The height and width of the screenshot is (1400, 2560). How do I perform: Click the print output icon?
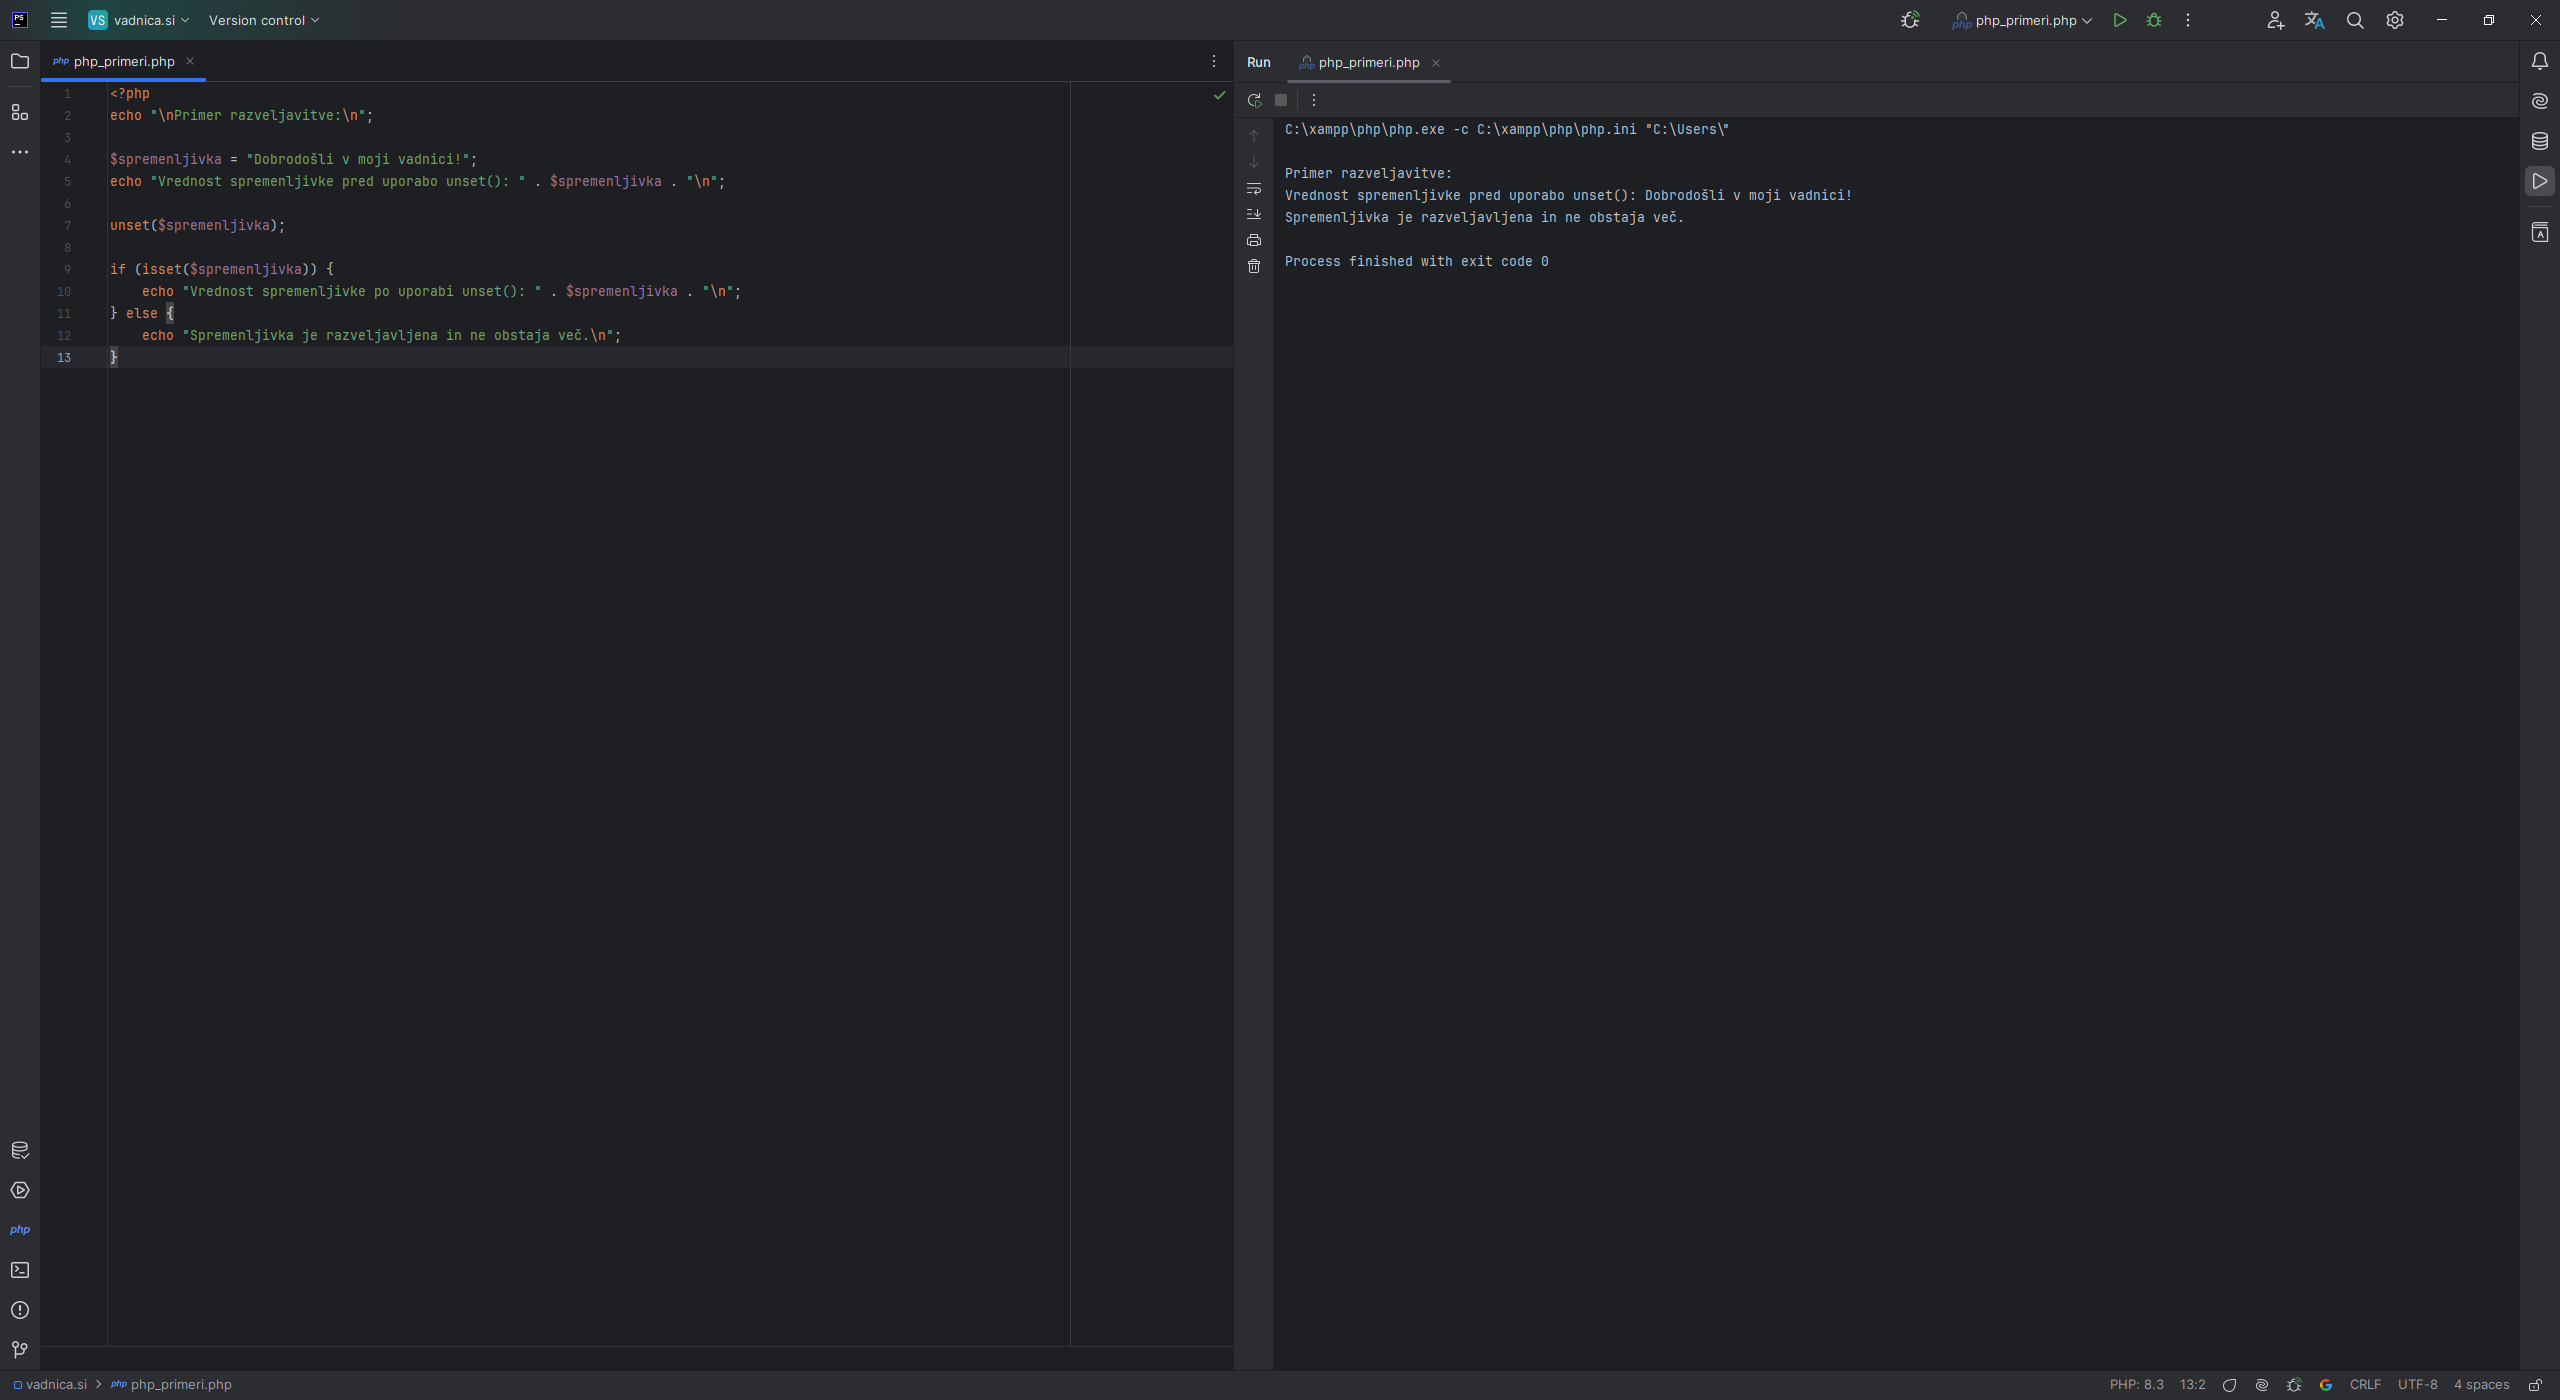(1254, 240)
